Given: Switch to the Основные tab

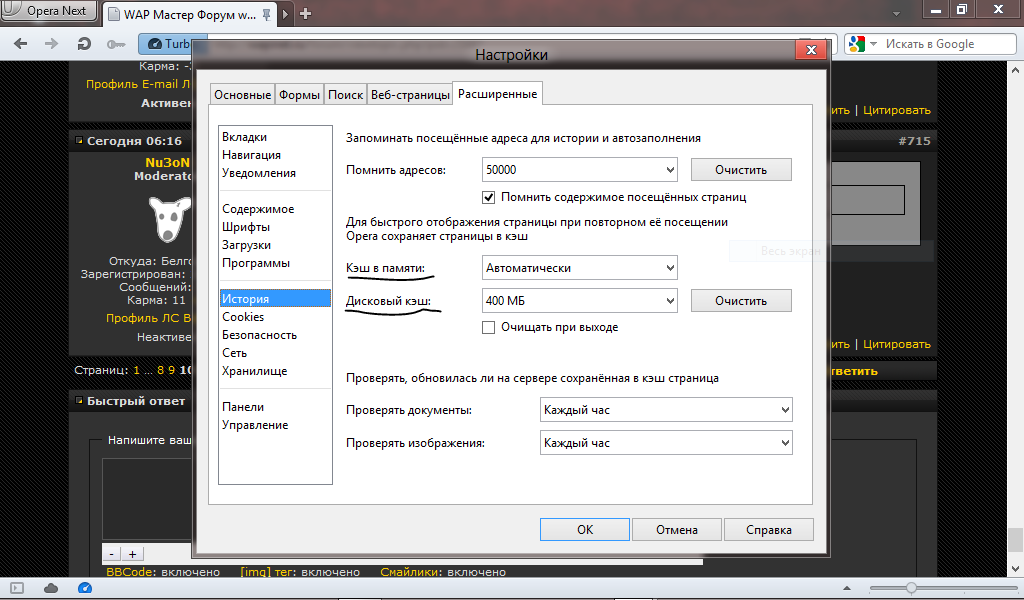Looking at the screenshot, I should coord(241,95).
